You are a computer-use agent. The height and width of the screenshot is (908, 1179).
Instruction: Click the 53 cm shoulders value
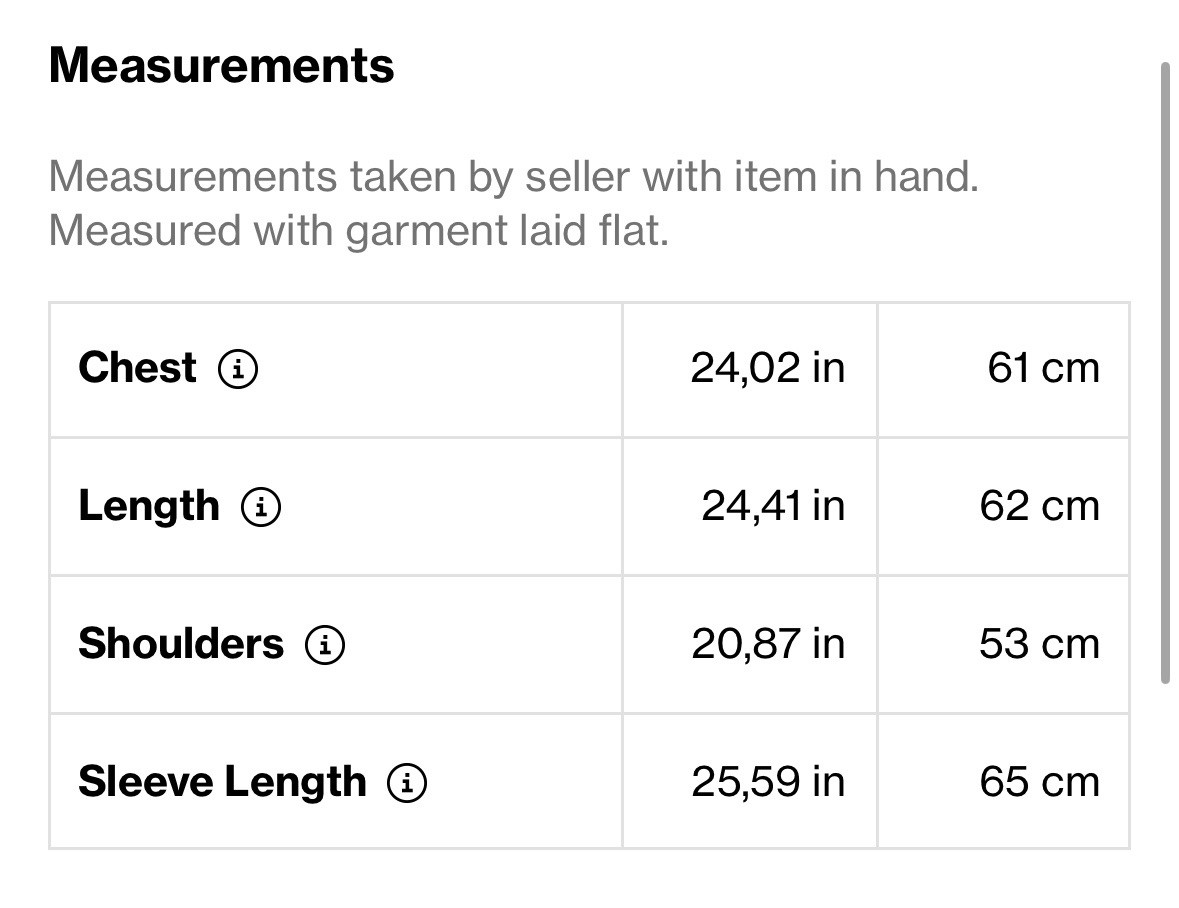coord(1039,644)
